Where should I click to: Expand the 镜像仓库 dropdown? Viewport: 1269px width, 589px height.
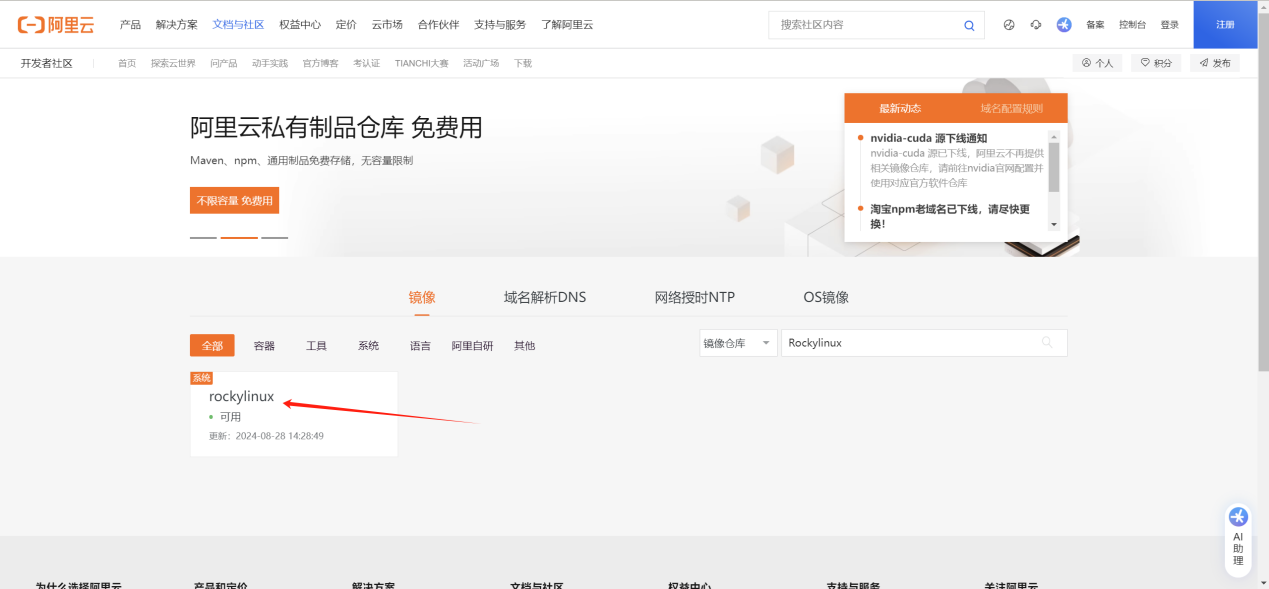coord(738,343)
